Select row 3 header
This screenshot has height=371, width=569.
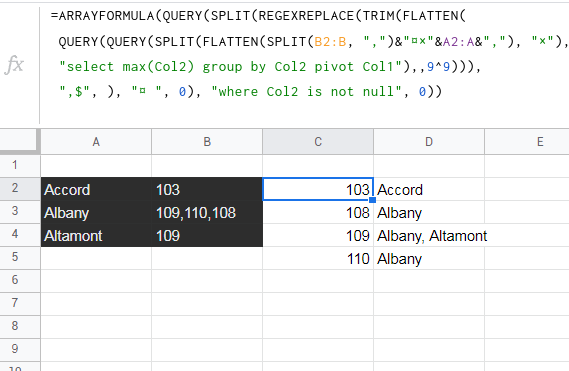20,212
